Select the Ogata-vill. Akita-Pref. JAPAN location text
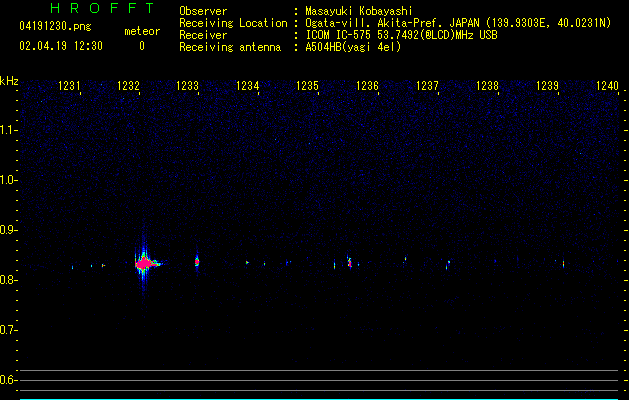The image size is (629, 400). coord(458,23)
